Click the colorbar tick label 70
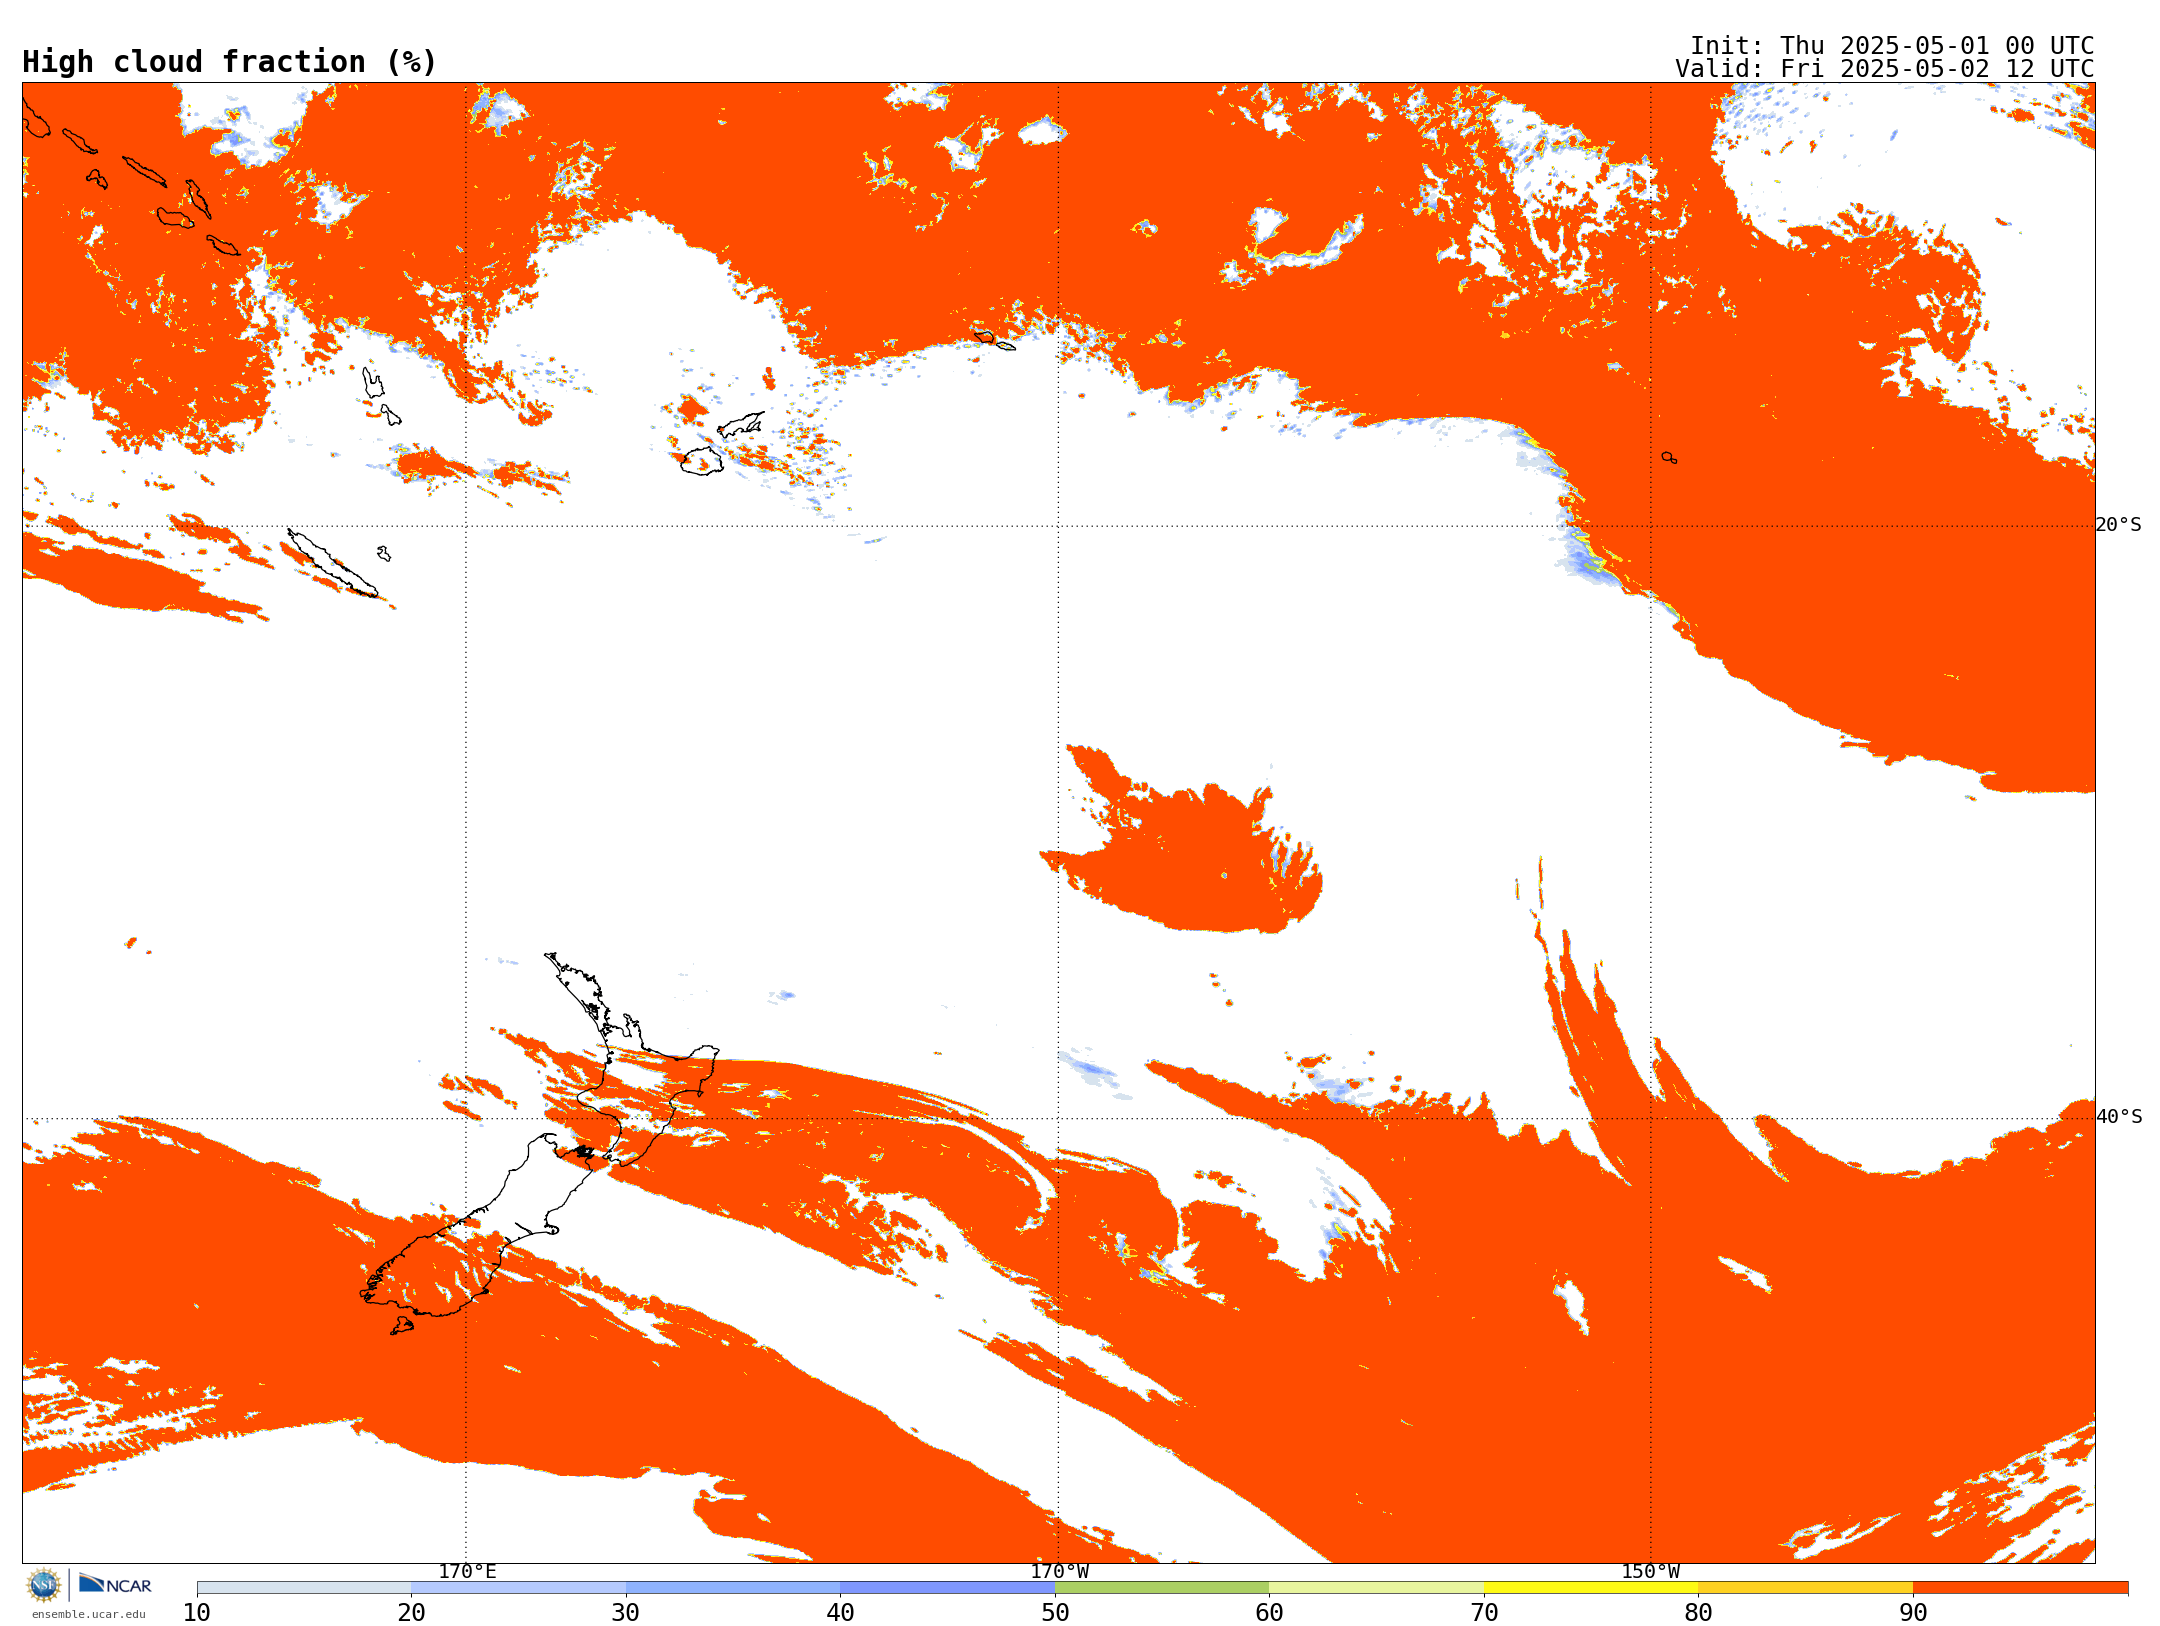 point(1484,1613)
